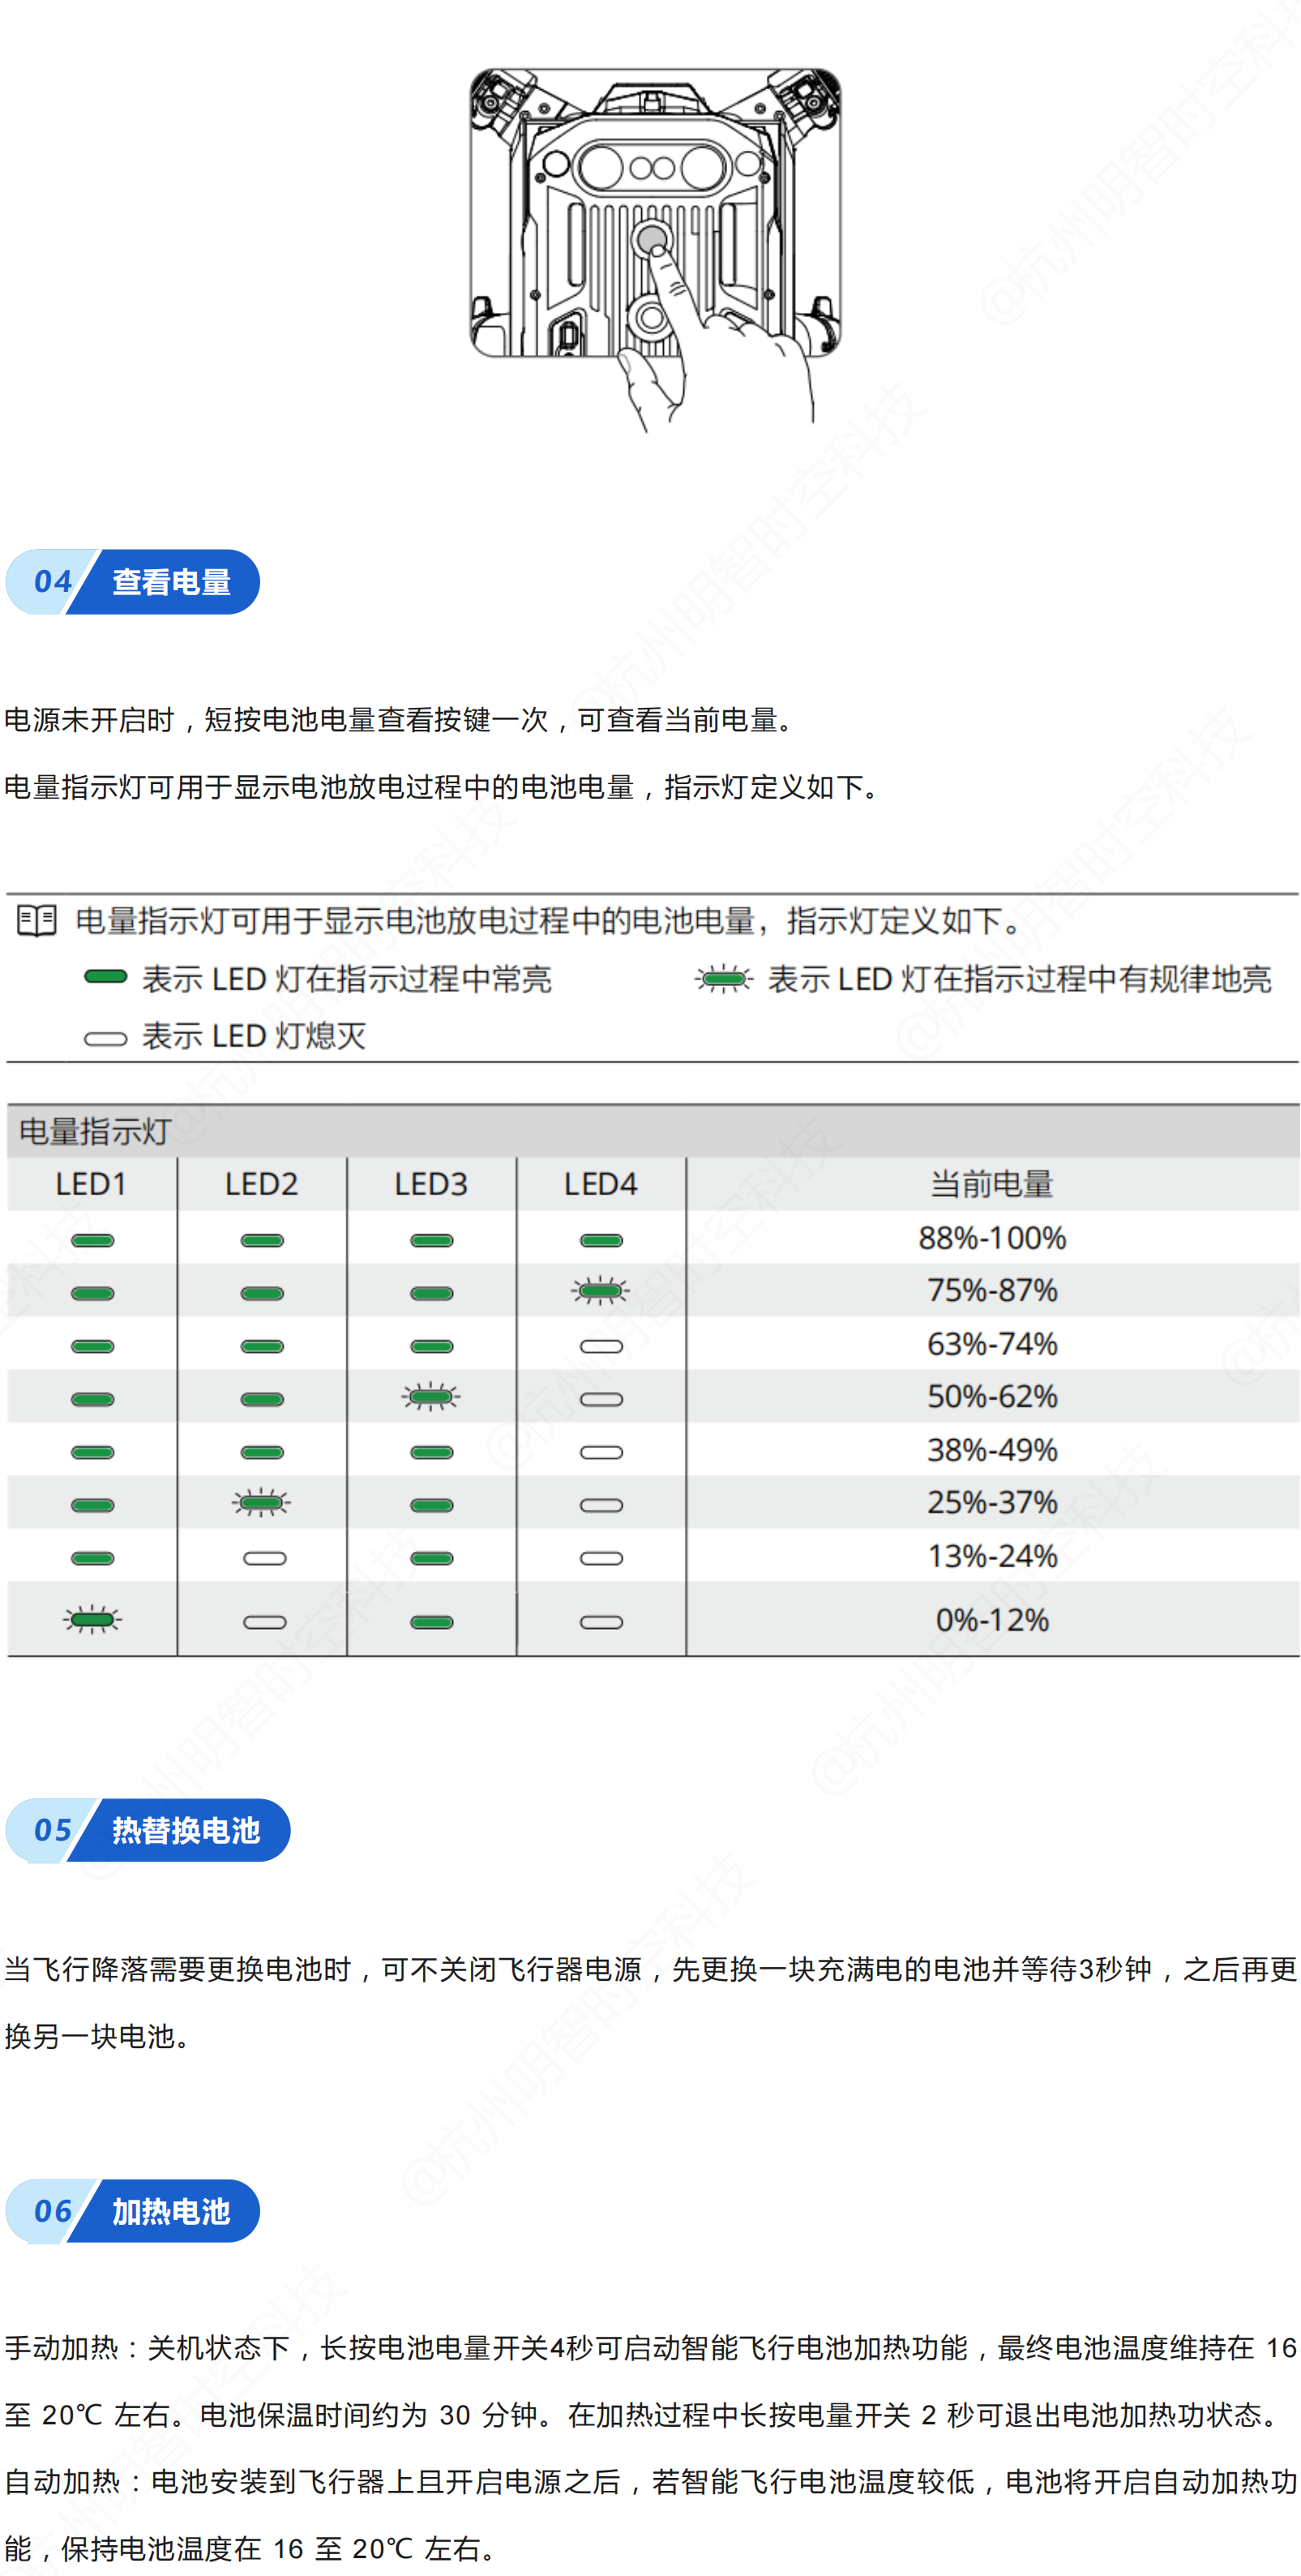Click flashing LED3 icon in 50%-62% row
1301x2576 pixels.
[431, 1396]
